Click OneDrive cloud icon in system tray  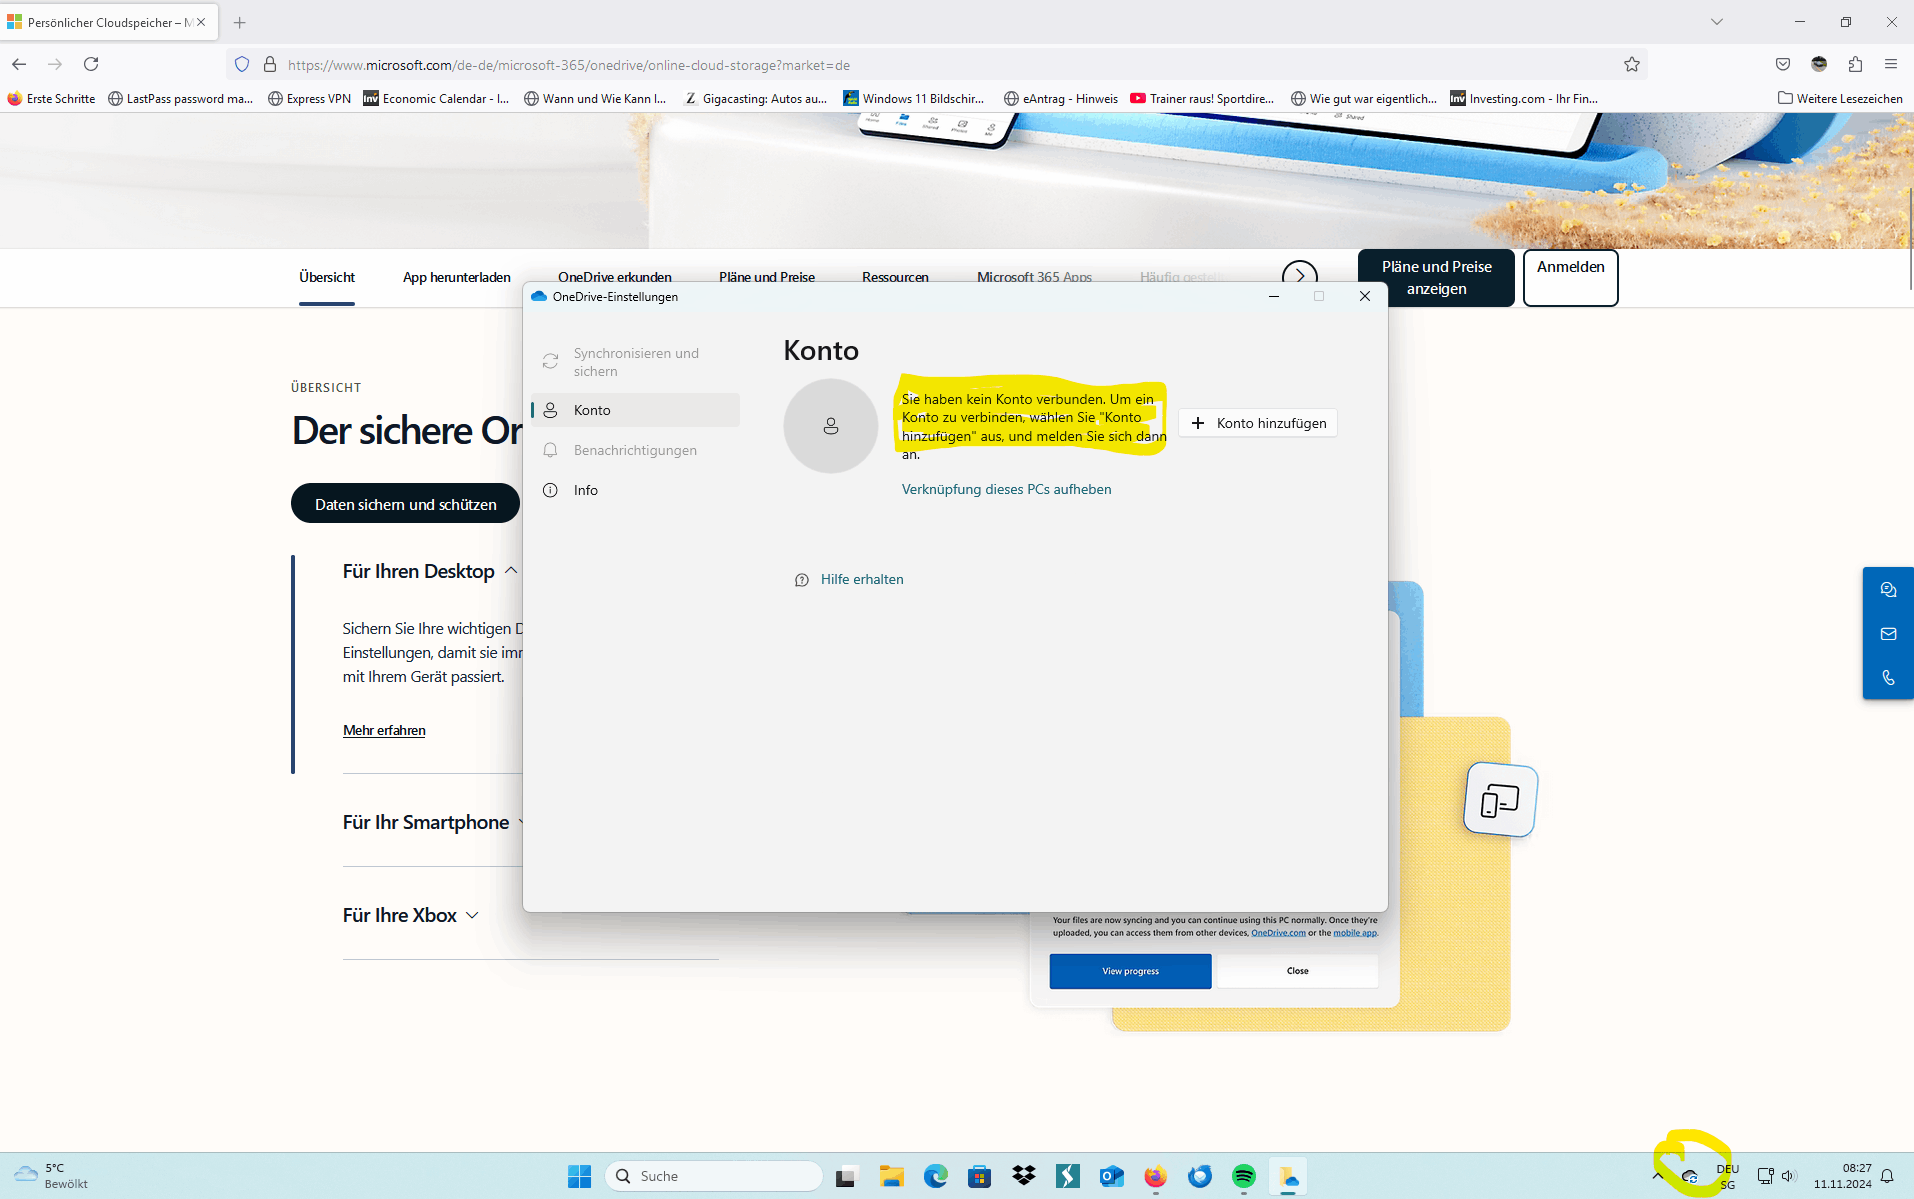click(x=1690, y=1176)
